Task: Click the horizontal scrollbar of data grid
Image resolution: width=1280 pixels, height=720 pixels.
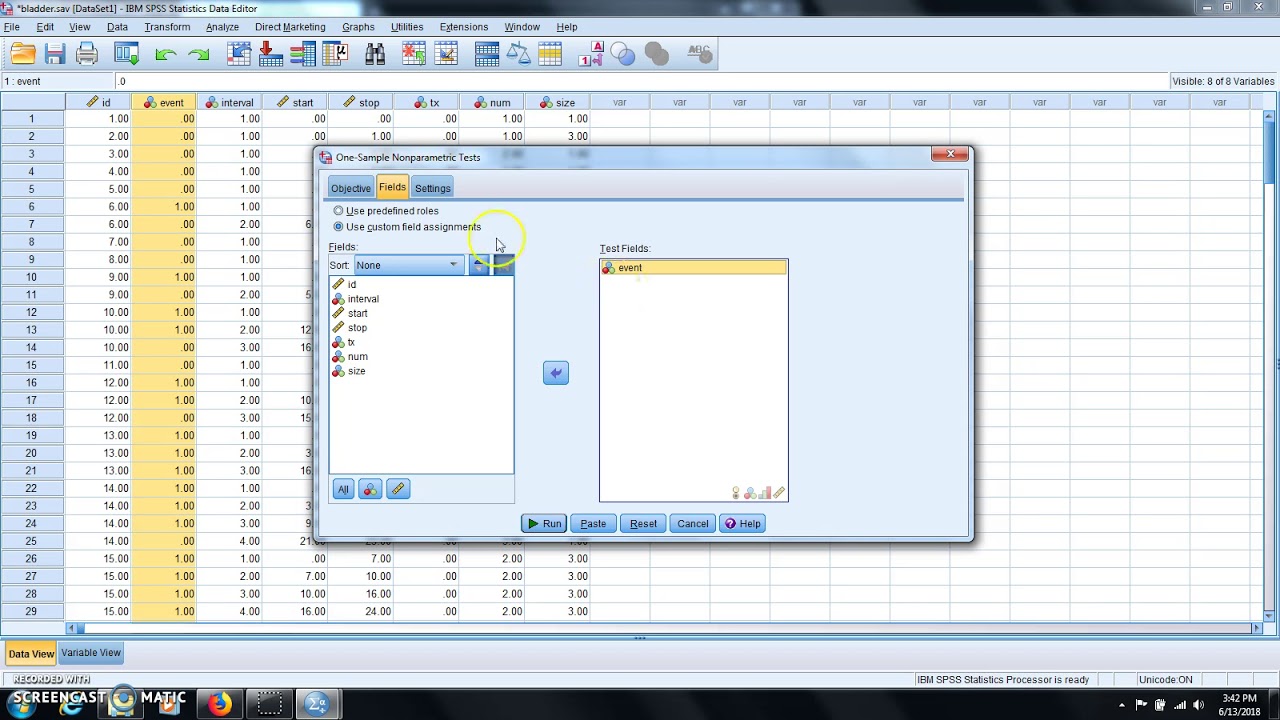Action: coord(666,628)
